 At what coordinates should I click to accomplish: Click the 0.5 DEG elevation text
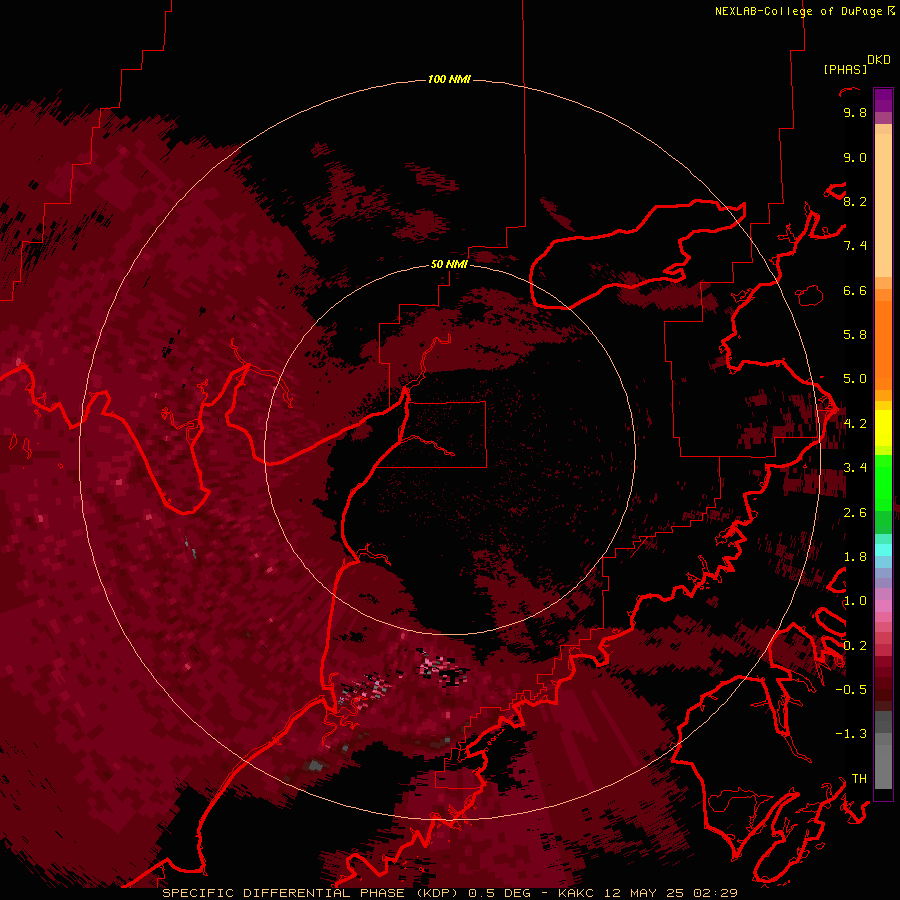[x=501, y=893]
